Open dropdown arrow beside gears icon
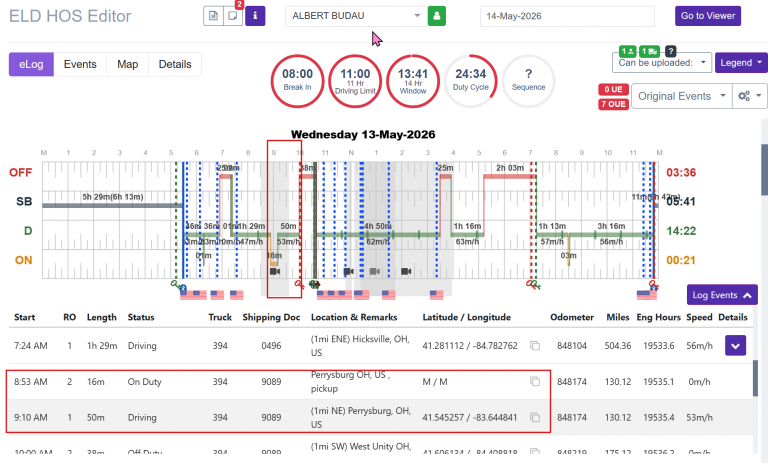Viewport: 768px width, 463px height. coord(759,96)
